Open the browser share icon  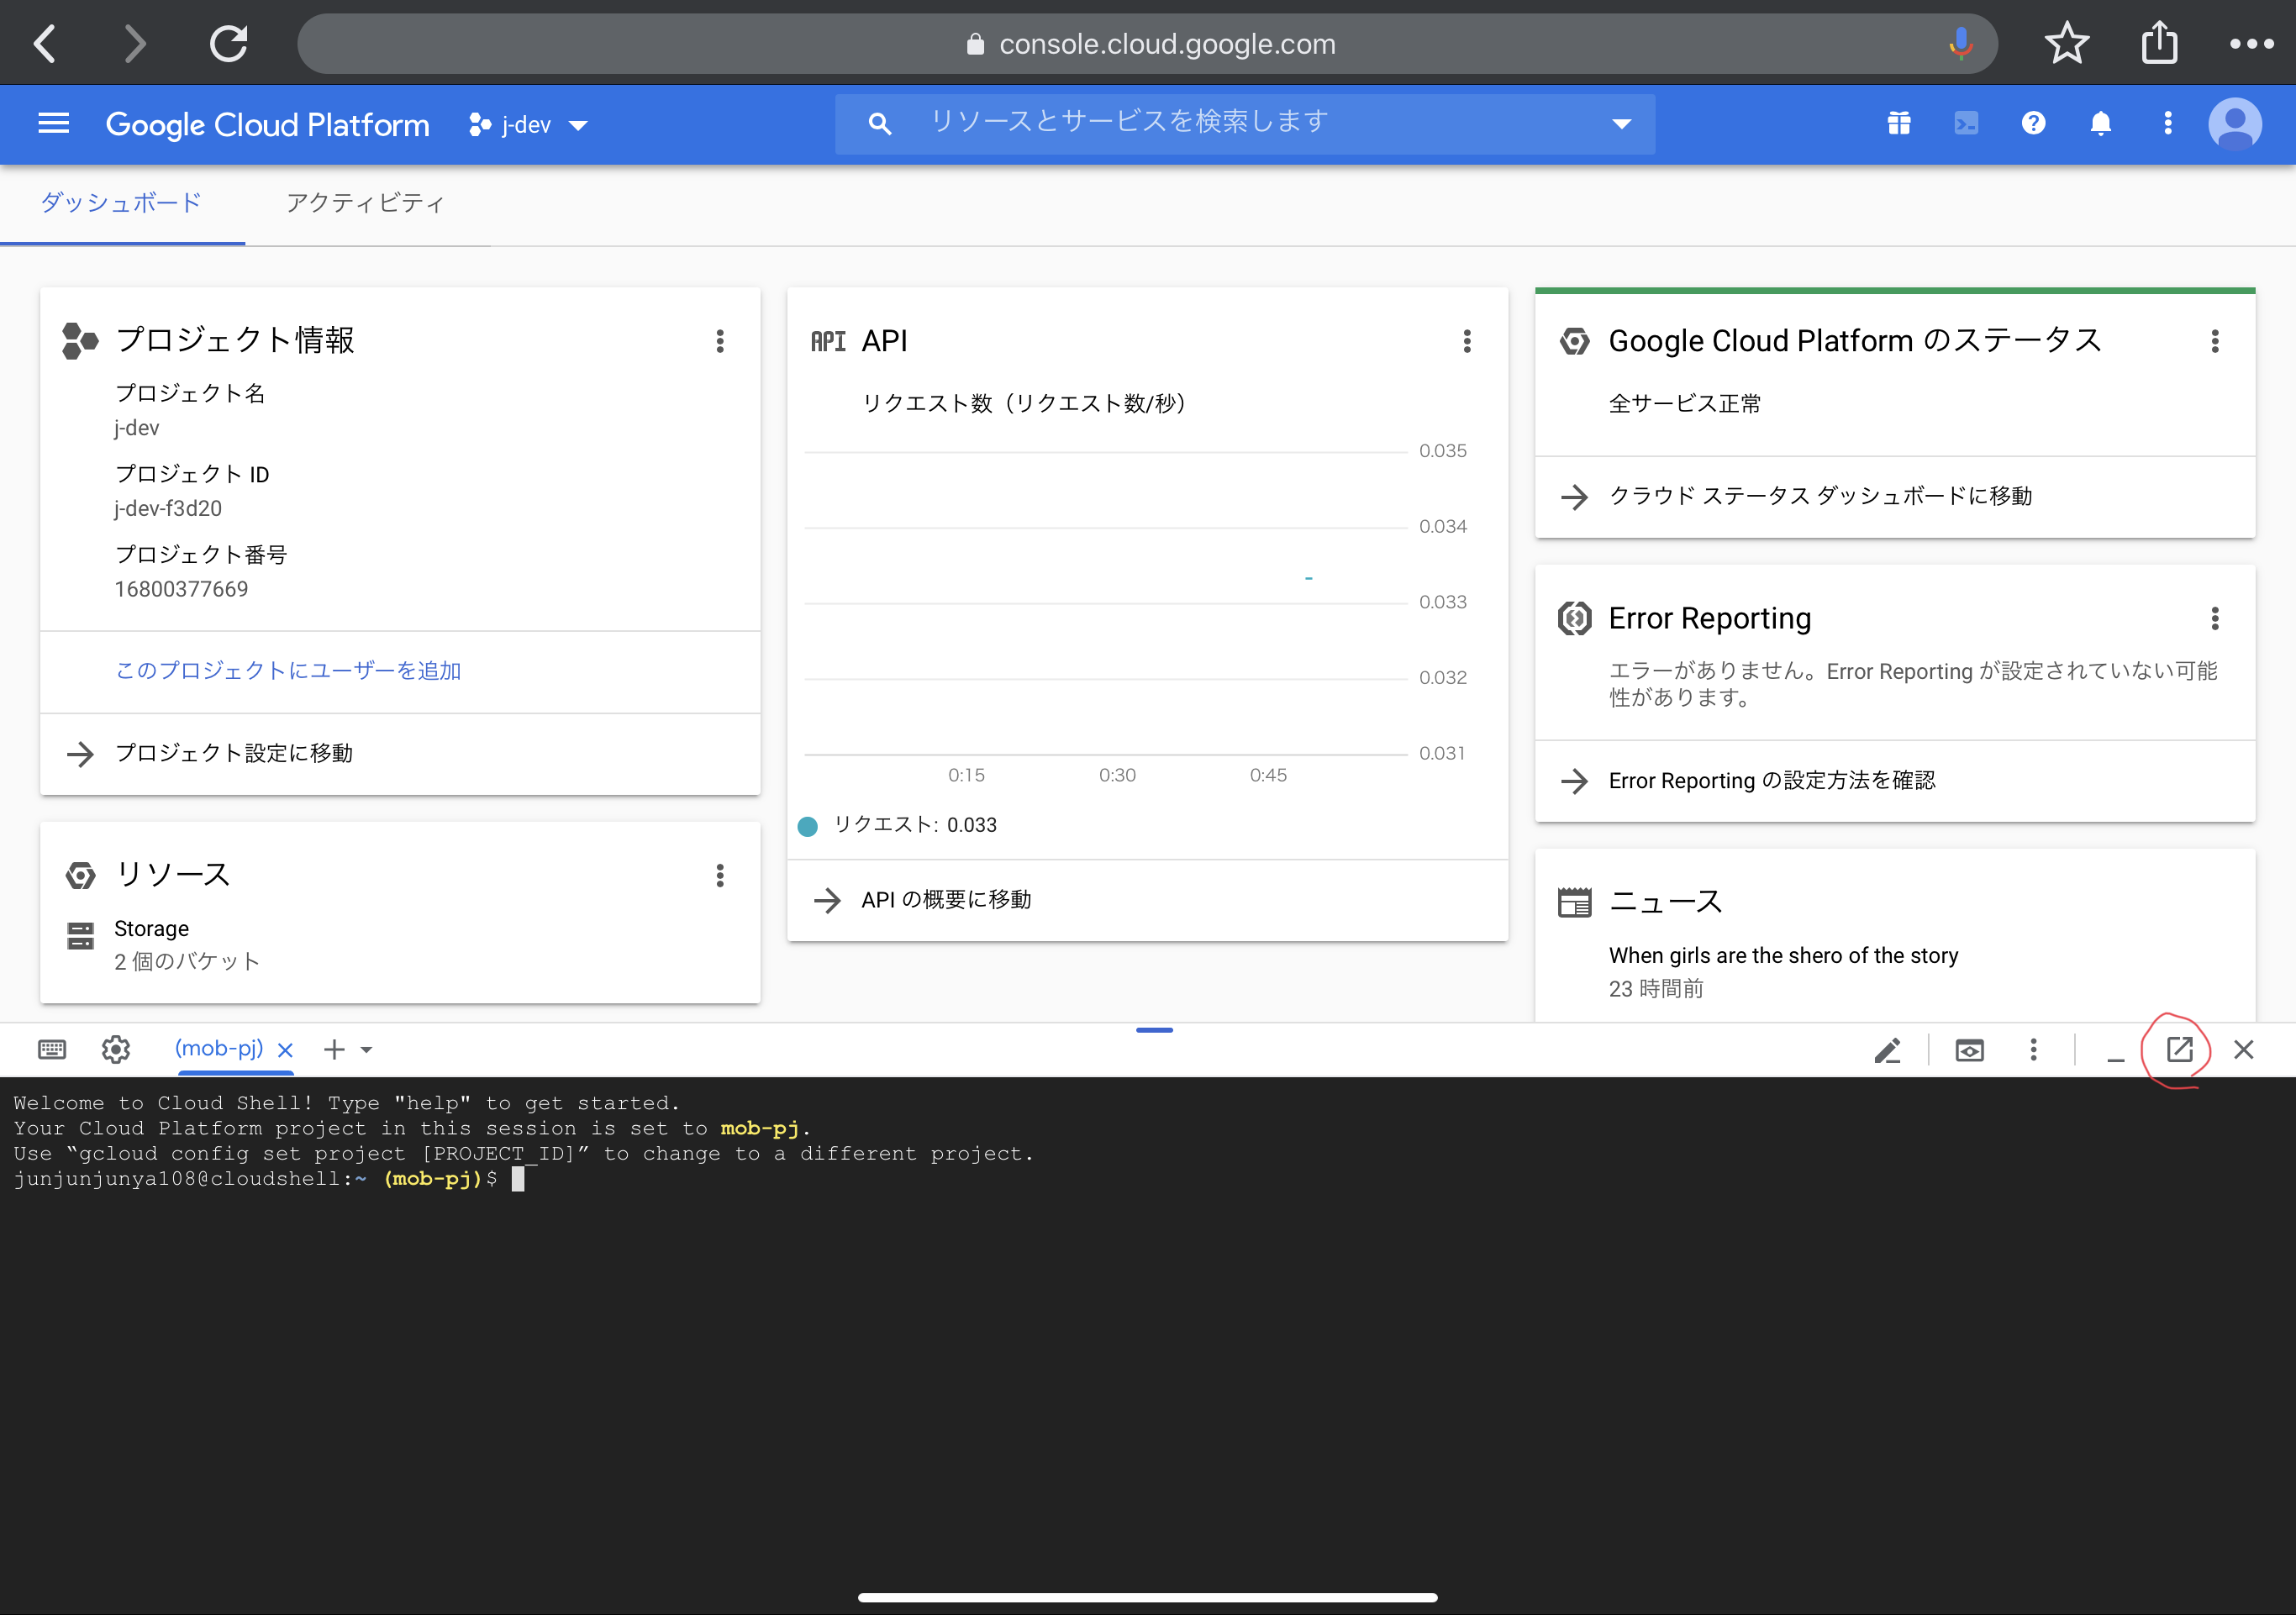click(2159, 43)
